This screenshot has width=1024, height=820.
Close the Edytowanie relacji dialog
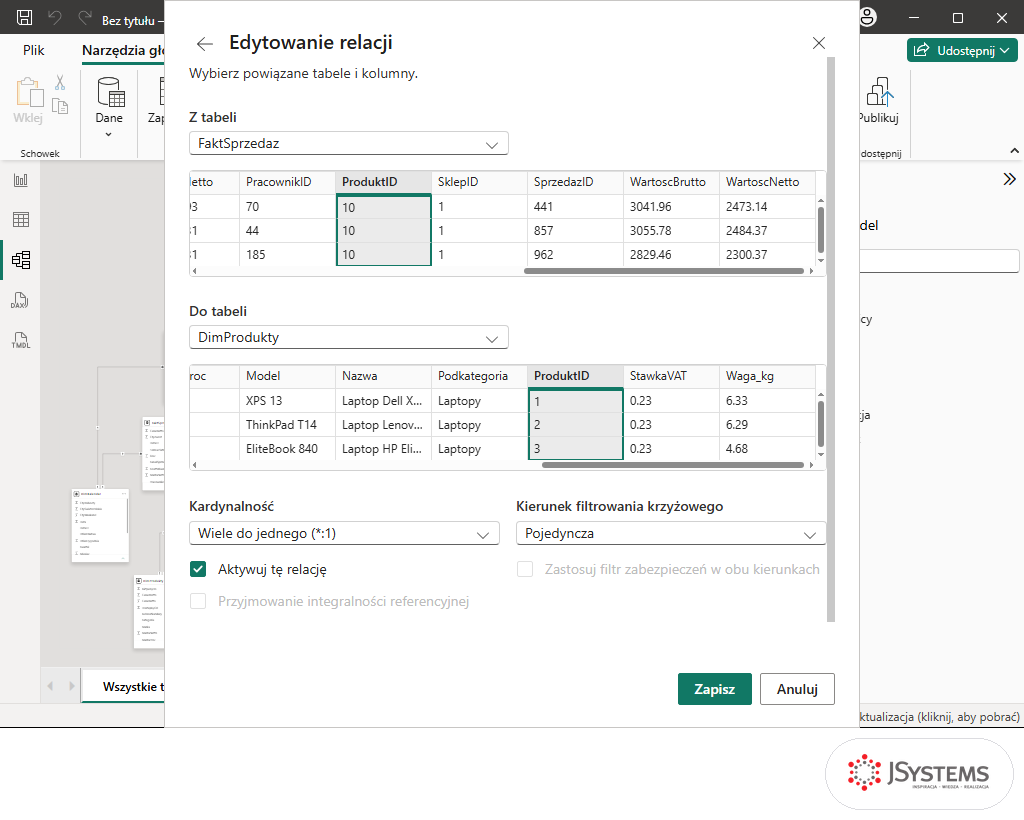[818, 43]
